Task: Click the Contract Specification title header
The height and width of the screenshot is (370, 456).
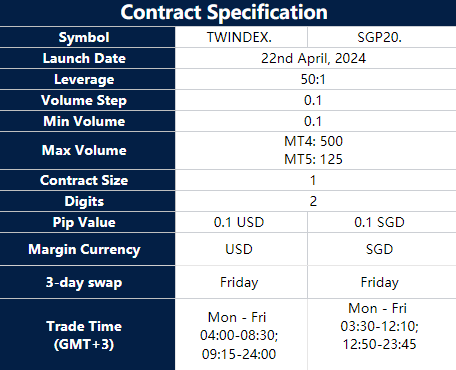Action: pyautogui.click(x=224, y=13)
